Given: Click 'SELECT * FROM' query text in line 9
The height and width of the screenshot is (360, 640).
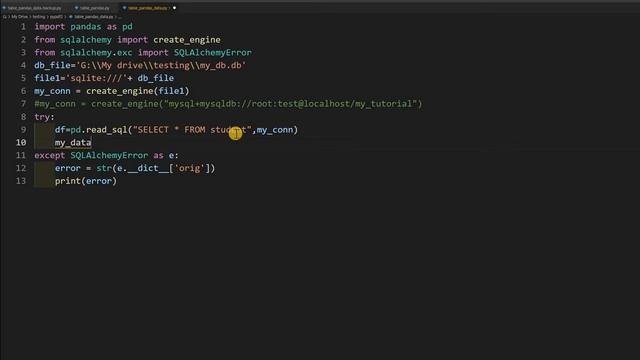Looking at the screenshot, I should tap(171, 130).
